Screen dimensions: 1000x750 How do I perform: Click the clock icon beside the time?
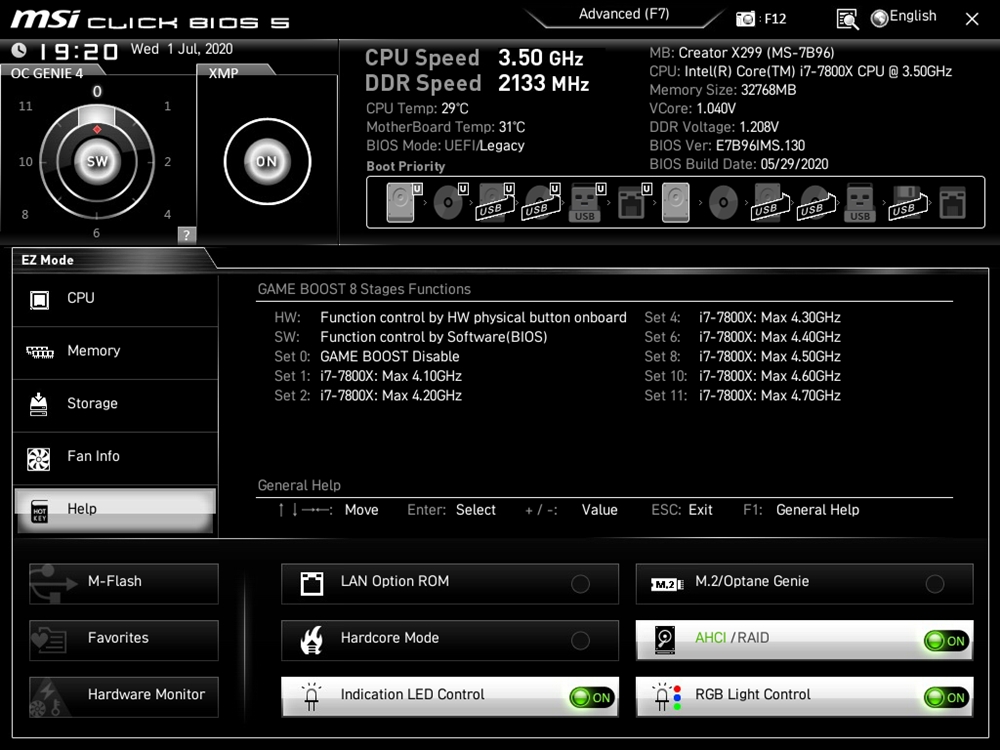[x=19, y=50]
